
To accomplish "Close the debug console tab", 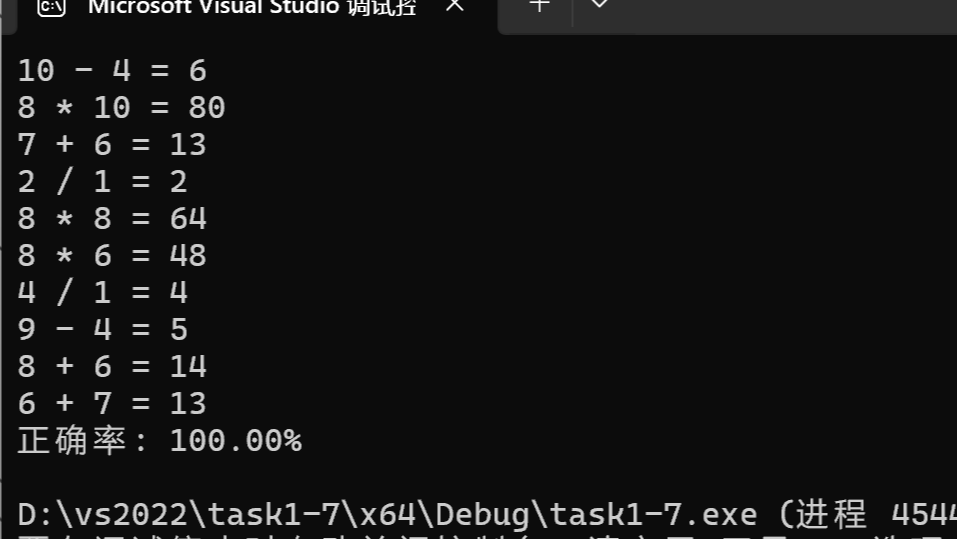I will (455, 6).
